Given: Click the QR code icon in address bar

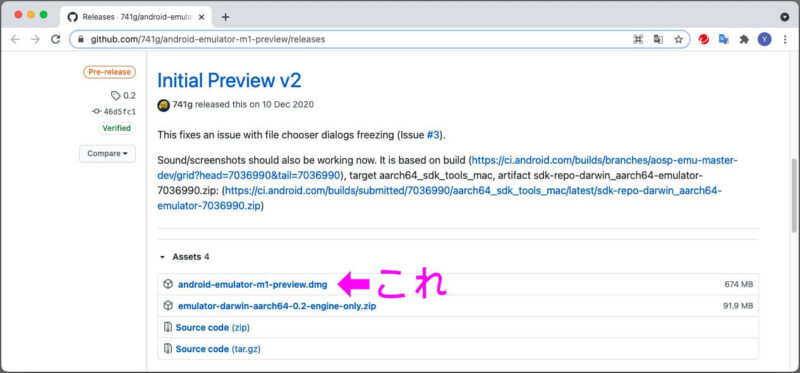Looking at the screenshot, I should pyautogui.click(x=638, y=39).
